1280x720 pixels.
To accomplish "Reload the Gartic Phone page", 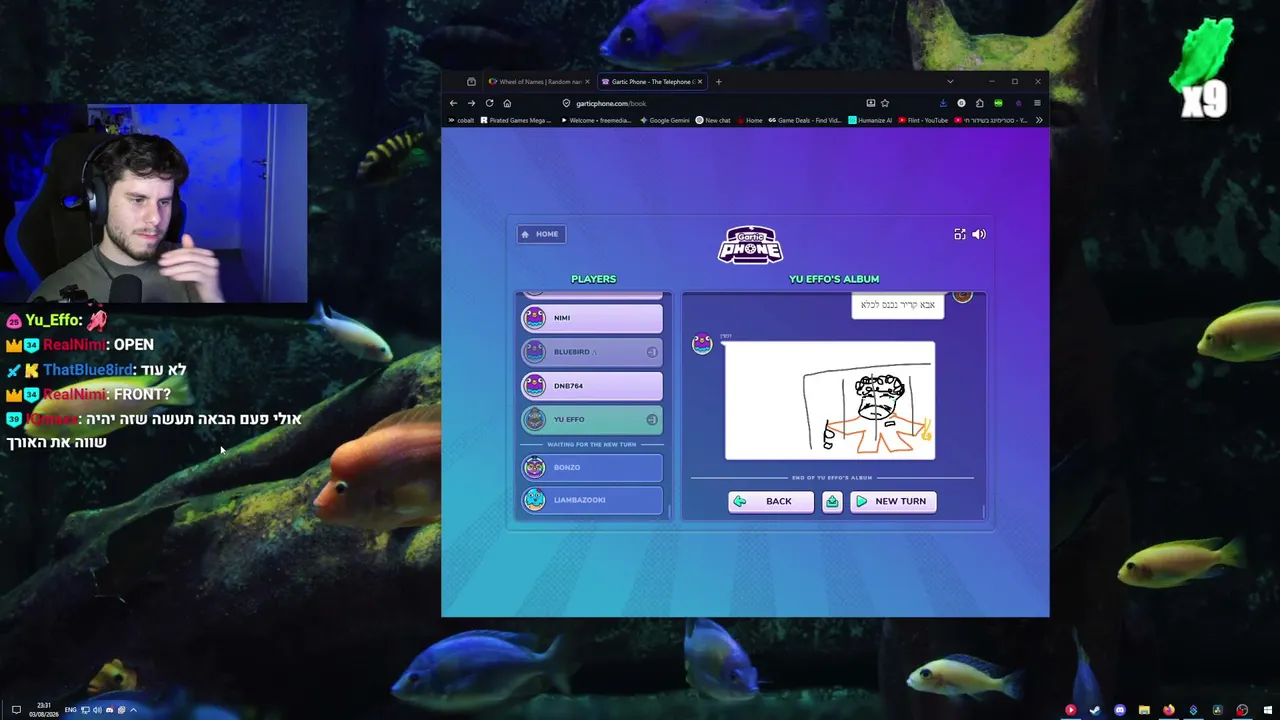I will coord(489,103).
